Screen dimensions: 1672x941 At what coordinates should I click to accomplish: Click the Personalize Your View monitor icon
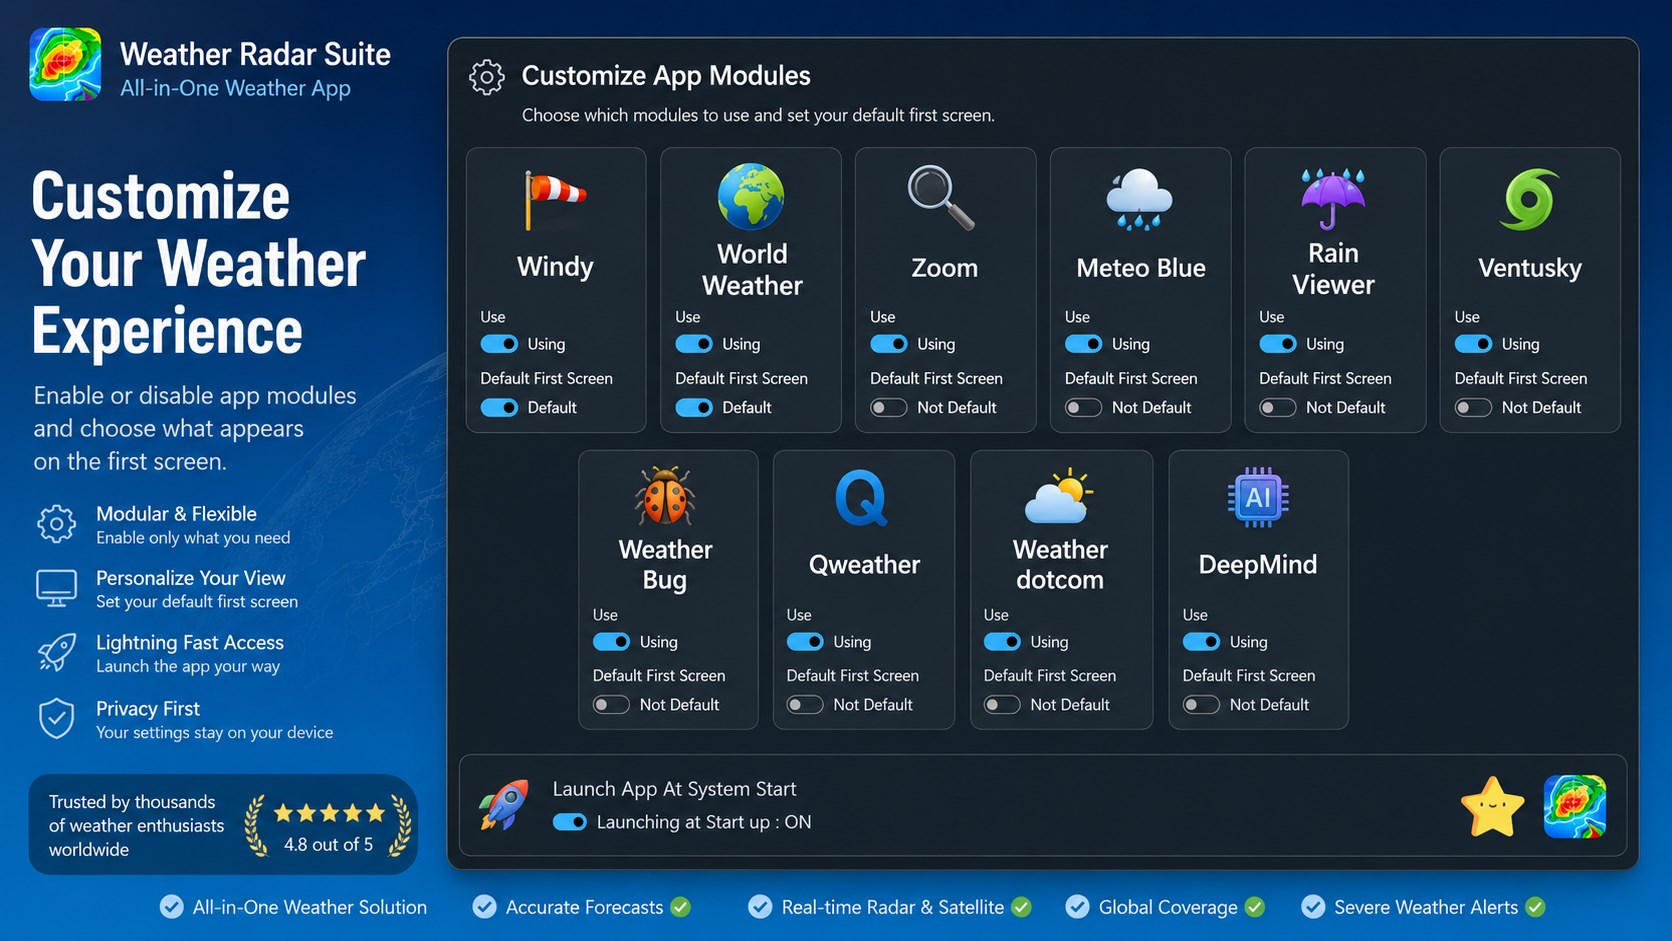coord(56,589)
